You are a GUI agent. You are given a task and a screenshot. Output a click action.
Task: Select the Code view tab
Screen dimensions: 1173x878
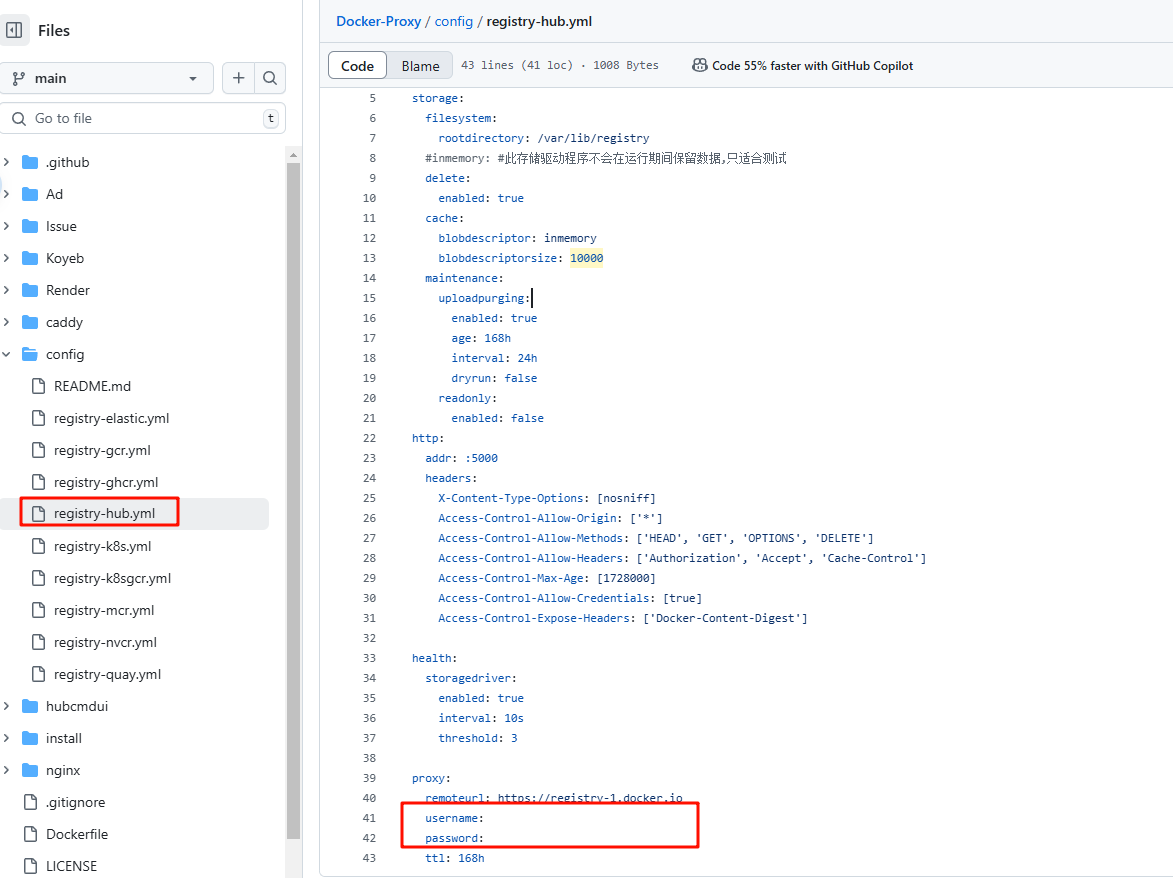[357, 66]
